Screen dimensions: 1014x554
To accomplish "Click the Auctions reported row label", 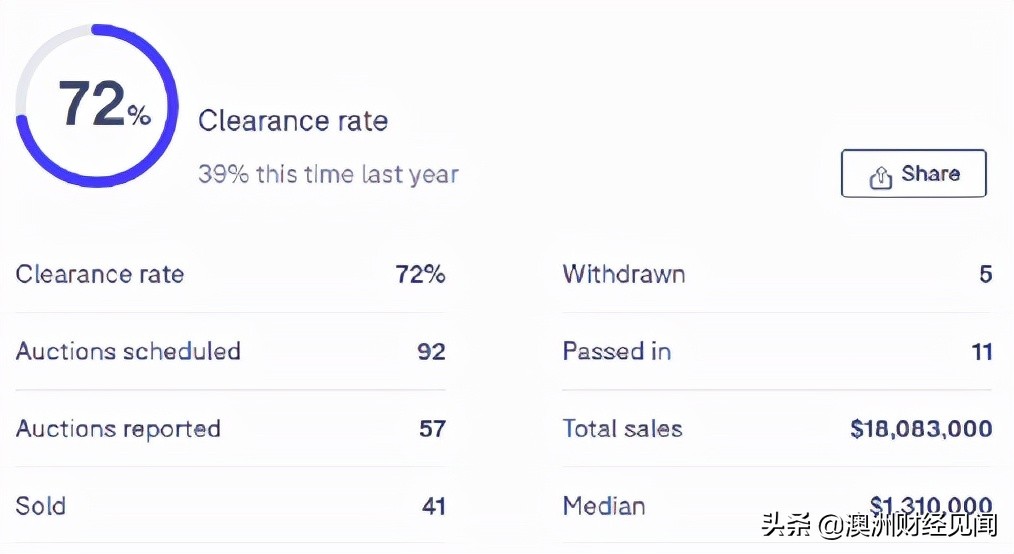I will pyautogui.click(x=118, y=429).
